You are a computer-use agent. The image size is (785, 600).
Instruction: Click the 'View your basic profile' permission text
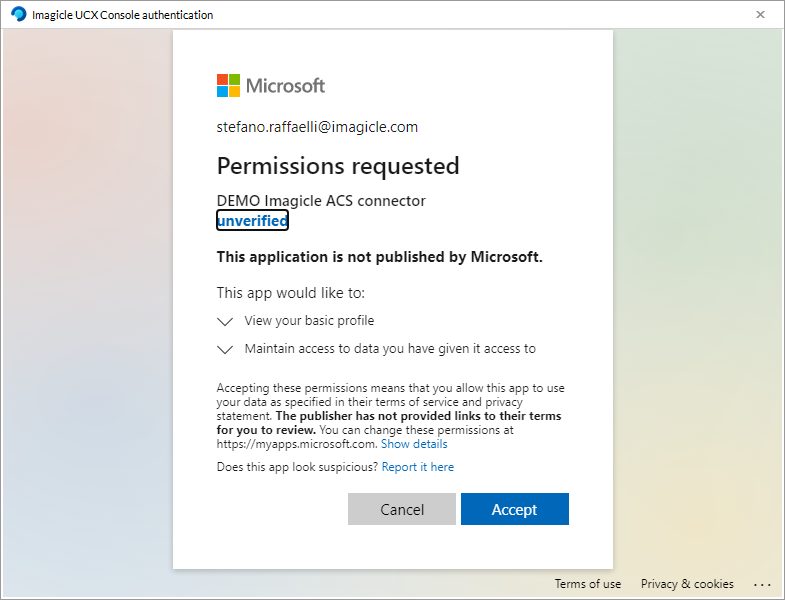[x=309, y=321]
